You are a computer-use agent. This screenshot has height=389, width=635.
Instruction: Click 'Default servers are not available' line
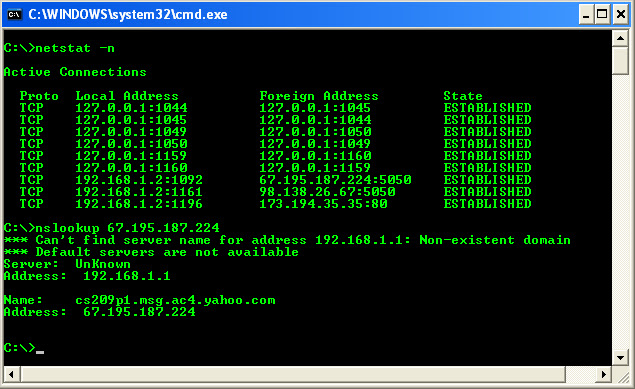point(151,252)
